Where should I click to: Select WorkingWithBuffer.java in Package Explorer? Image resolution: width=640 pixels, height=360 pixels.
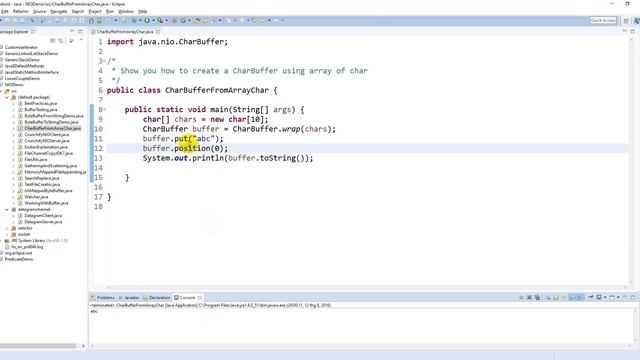[46, 203]
